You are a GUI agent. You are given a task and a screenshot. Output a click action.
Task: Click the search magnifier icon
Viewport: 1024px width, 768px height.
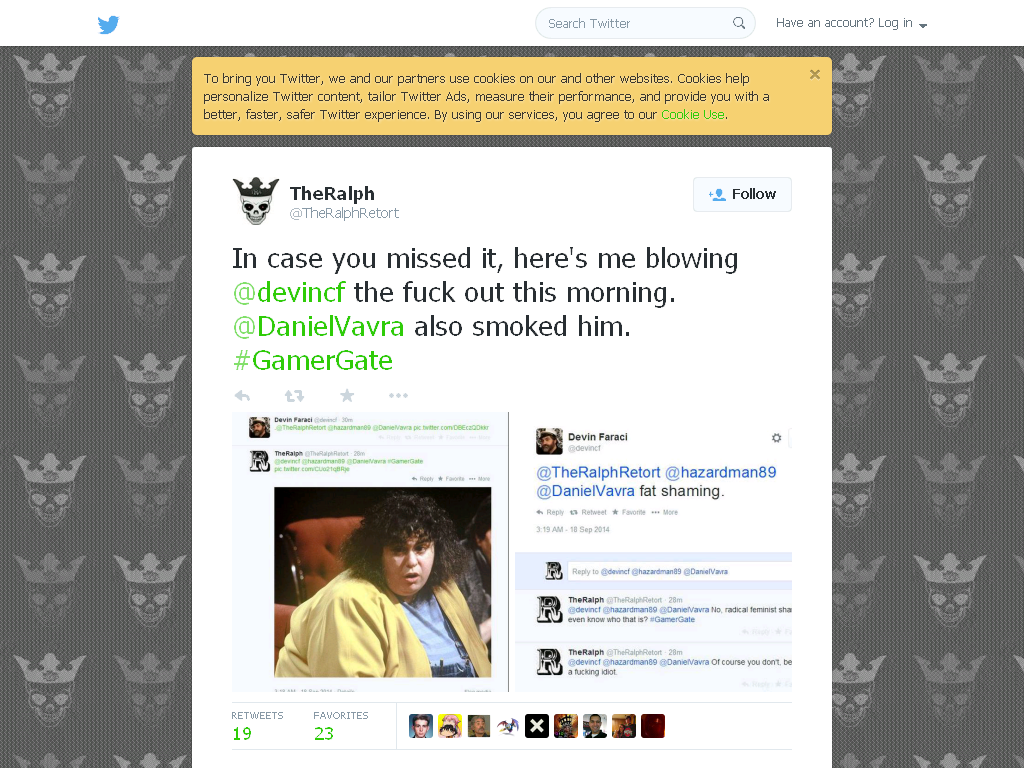pos(739,24)
